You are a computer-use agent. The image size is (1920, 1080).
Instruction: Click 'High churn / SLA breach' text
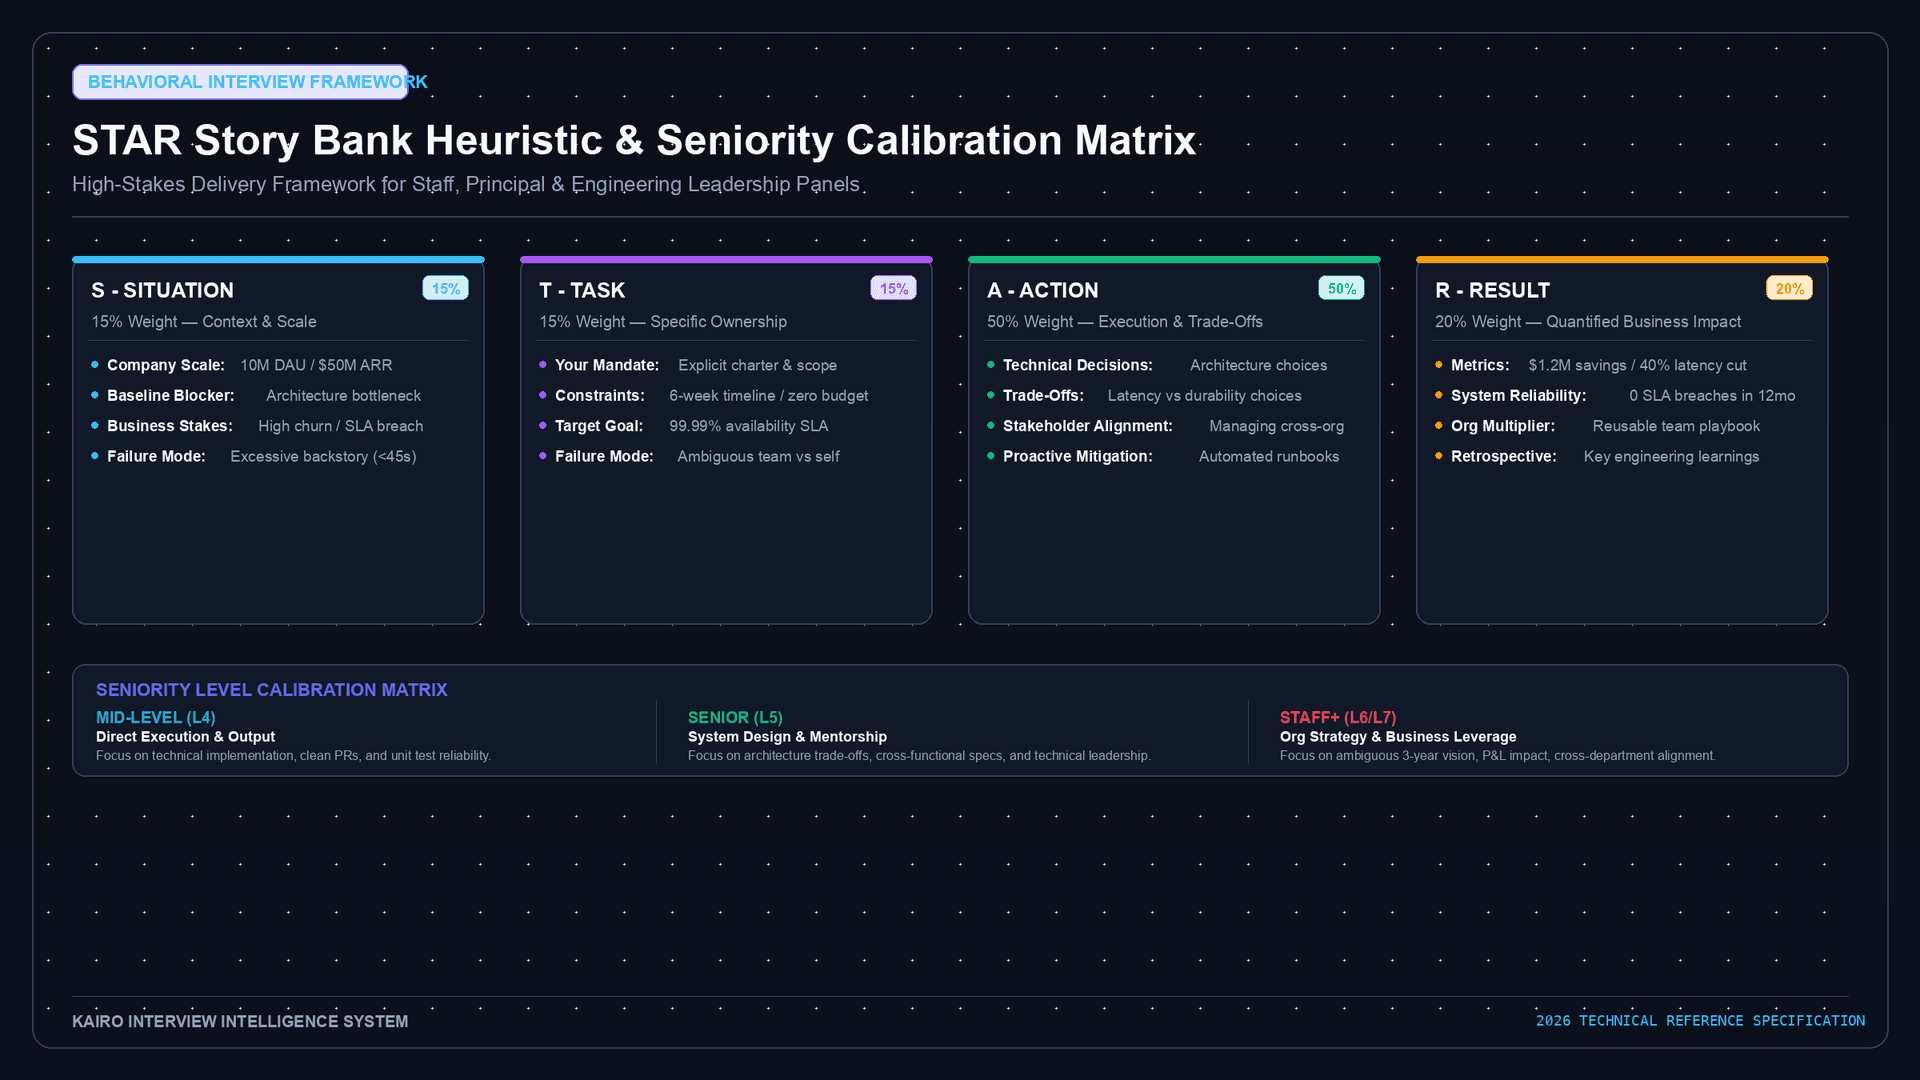341,426
